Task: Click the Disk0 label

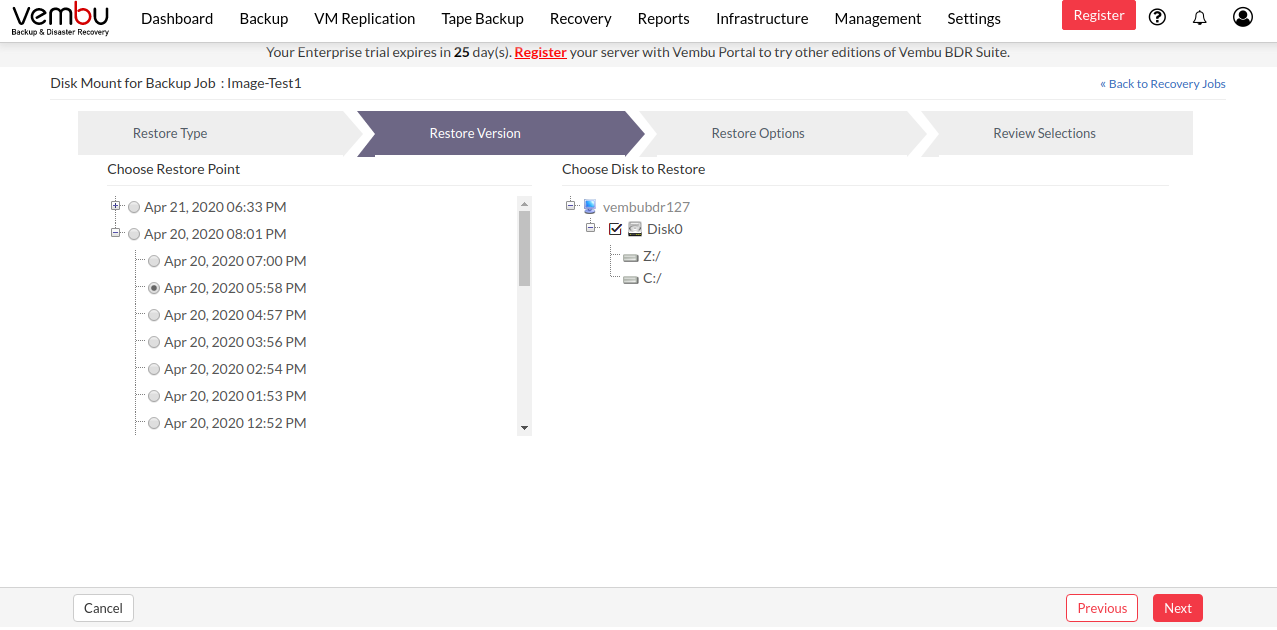Action: coord(665,229)
